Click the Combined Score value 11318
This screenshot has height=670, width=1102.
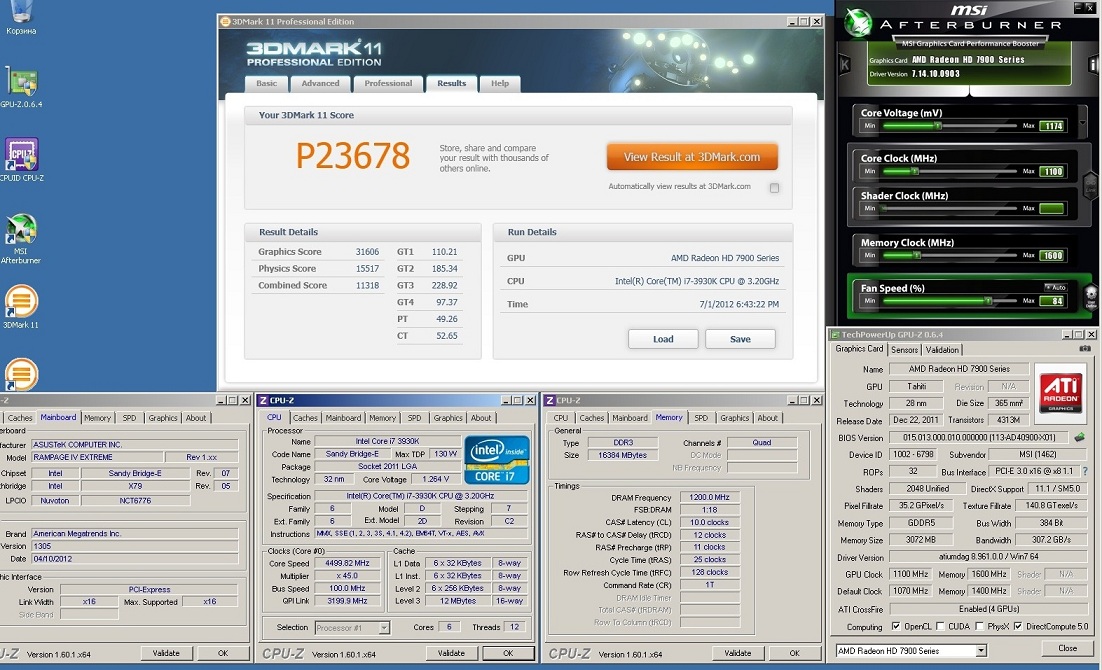click(x=367, y=285)
